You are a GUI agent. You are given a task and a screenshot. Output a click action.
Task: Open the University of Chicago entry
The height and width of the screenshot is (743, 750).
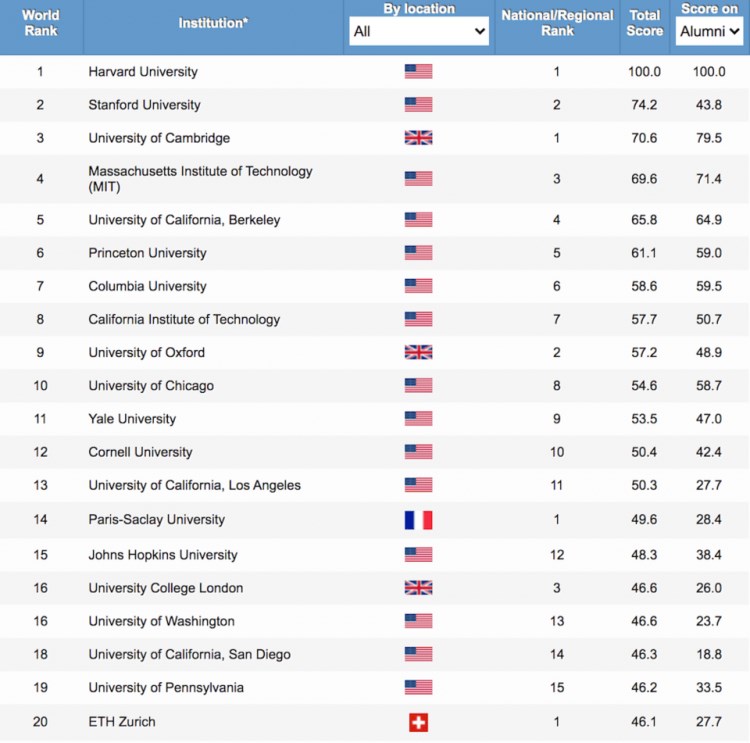(x=151, y=386)
